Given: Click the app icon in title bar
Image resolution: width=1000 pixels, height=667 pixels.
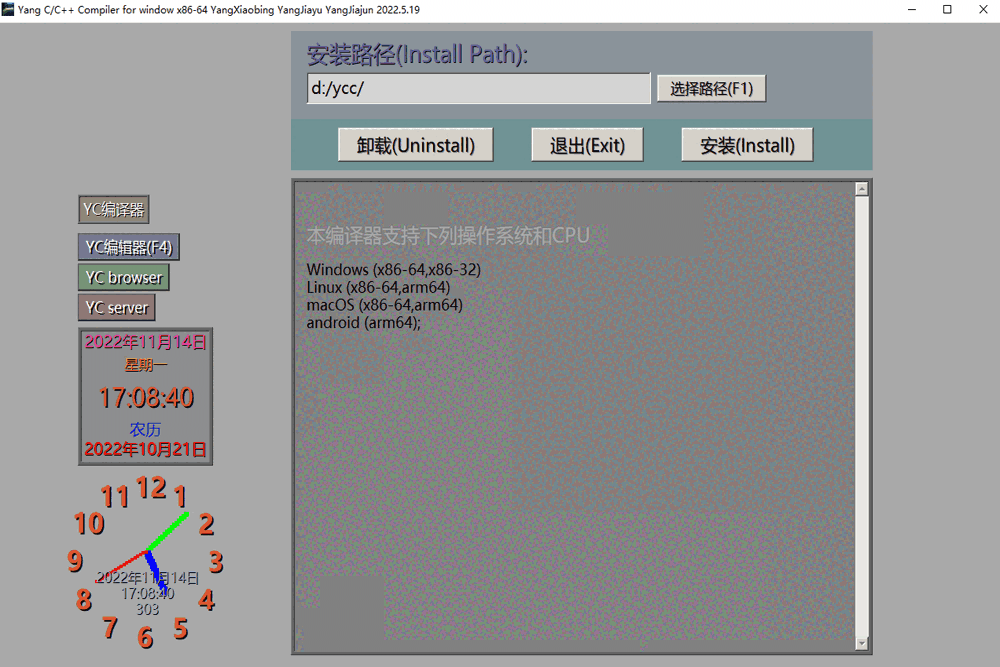Looking at the screenshot, I should coord(8,9).
